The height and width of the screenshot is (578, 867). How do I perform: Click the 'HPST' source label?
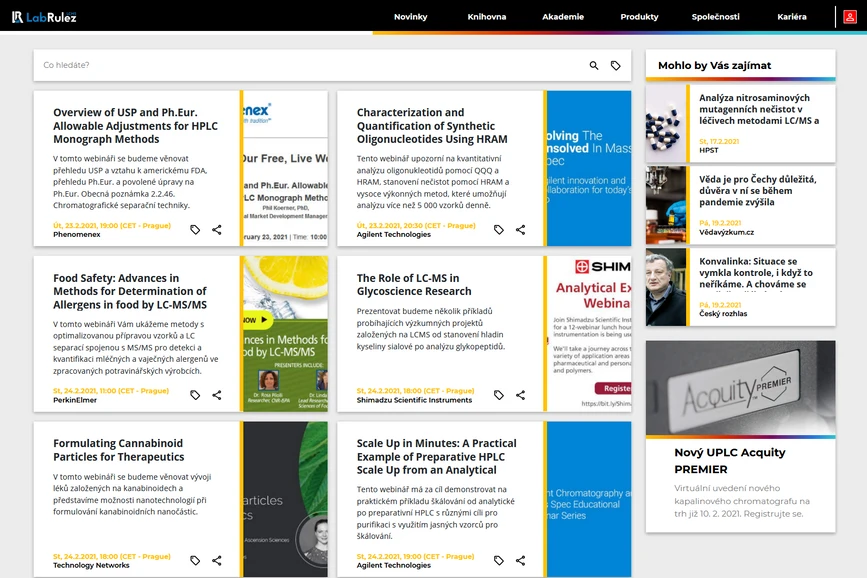pos(709,150)
